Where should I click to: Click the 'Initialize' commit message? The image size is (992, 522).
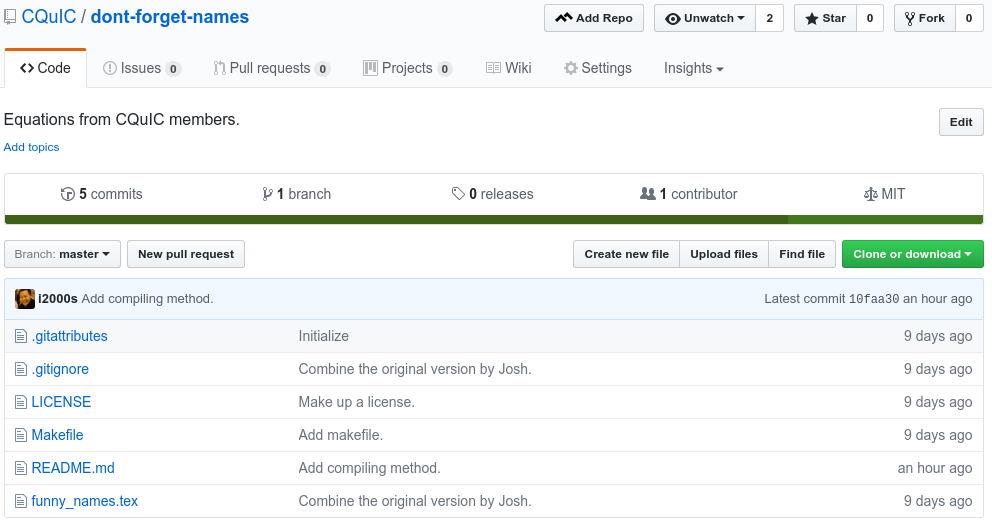pyautogui.click(x=323, y=336)
